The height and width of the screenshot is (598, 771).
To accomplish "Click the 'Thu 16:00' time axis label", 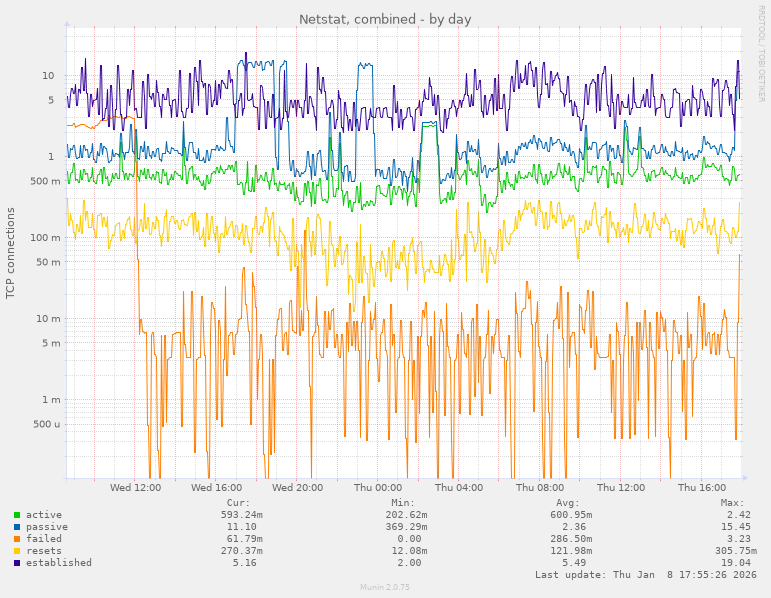I will point(702,487).
